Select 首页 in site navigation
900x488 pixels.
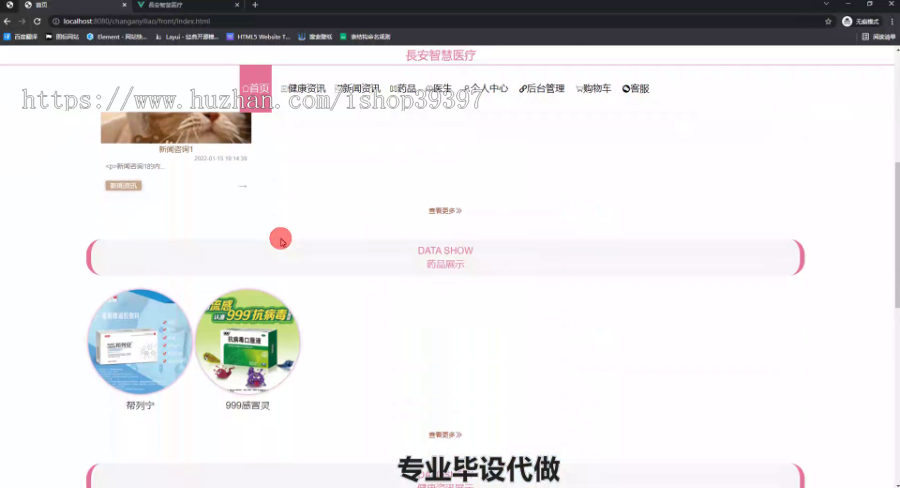[x=255, y=88]
